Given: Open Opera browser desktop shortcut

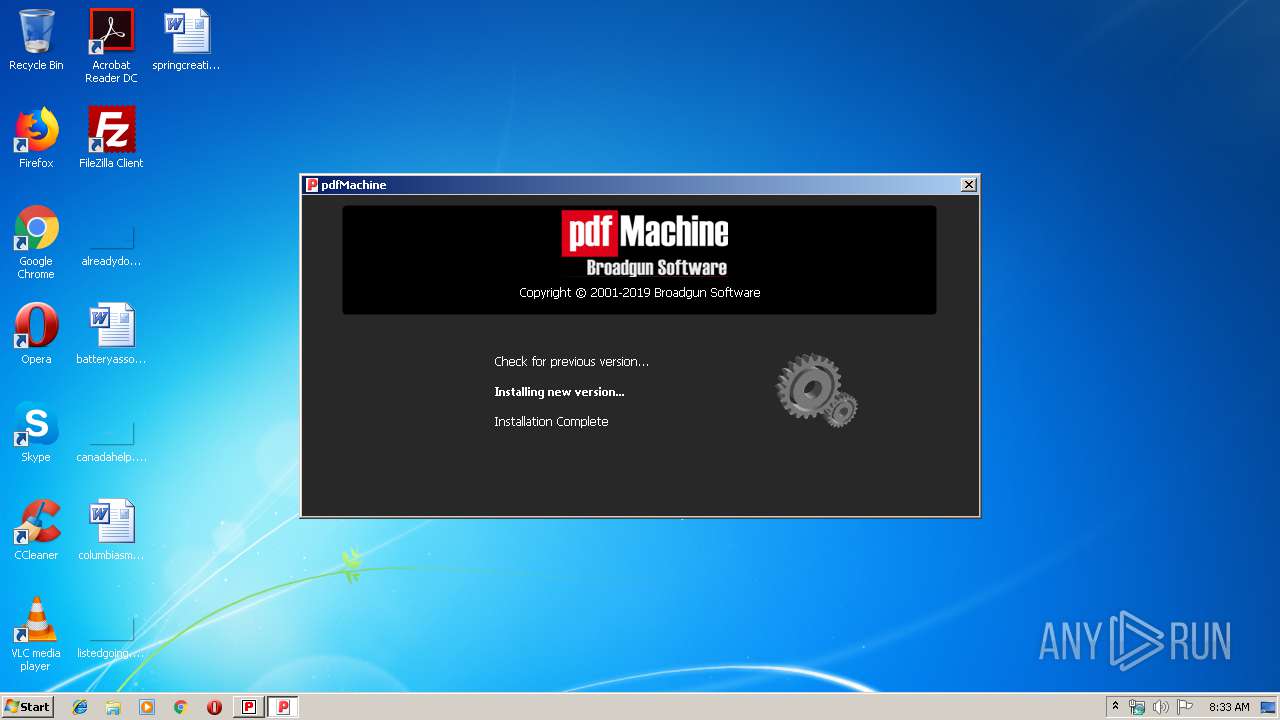Looking at the screenshot, I should point(36,334).
